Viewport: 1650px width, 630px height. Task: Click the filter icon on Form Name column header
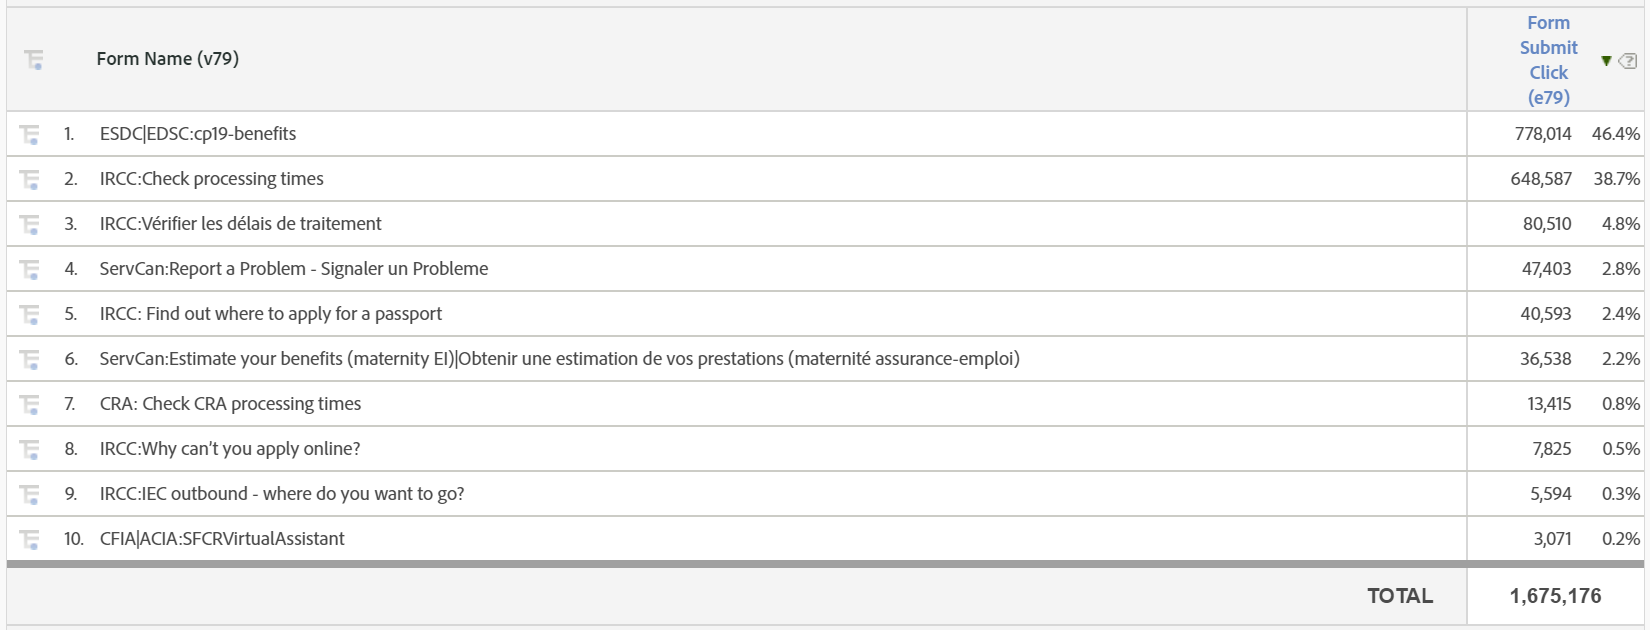[x=35, y=60]
